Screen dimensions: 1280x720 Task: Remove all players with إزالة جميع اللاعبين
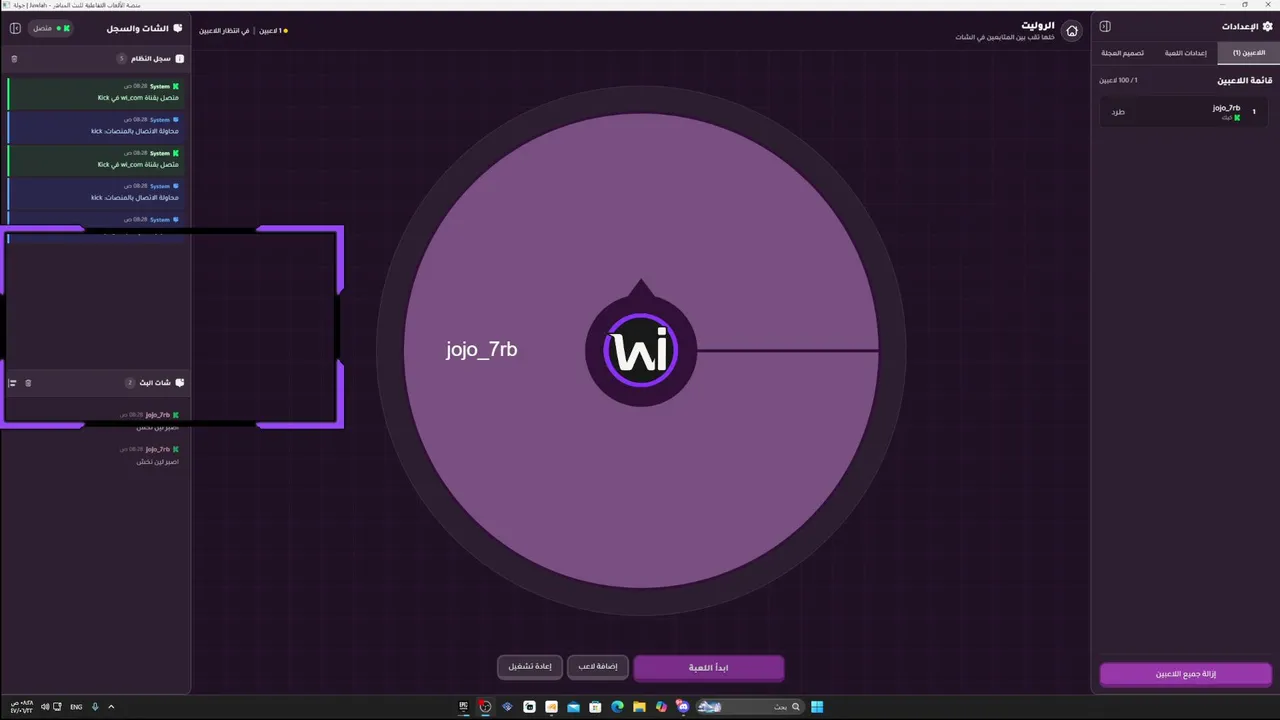pos(1186,674)
